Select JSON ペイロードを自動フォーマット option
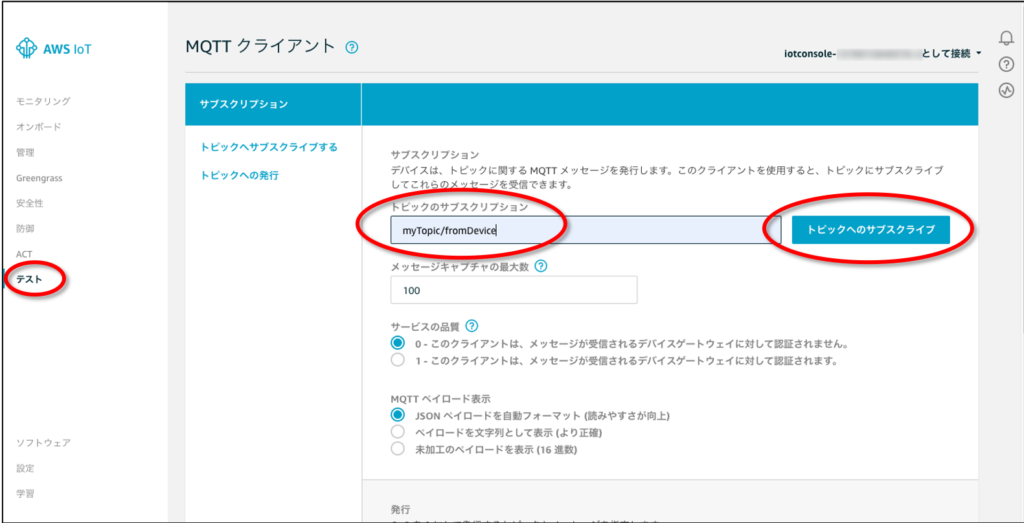The width and height of the screenshot is (1024, 523). coord(399,415)
